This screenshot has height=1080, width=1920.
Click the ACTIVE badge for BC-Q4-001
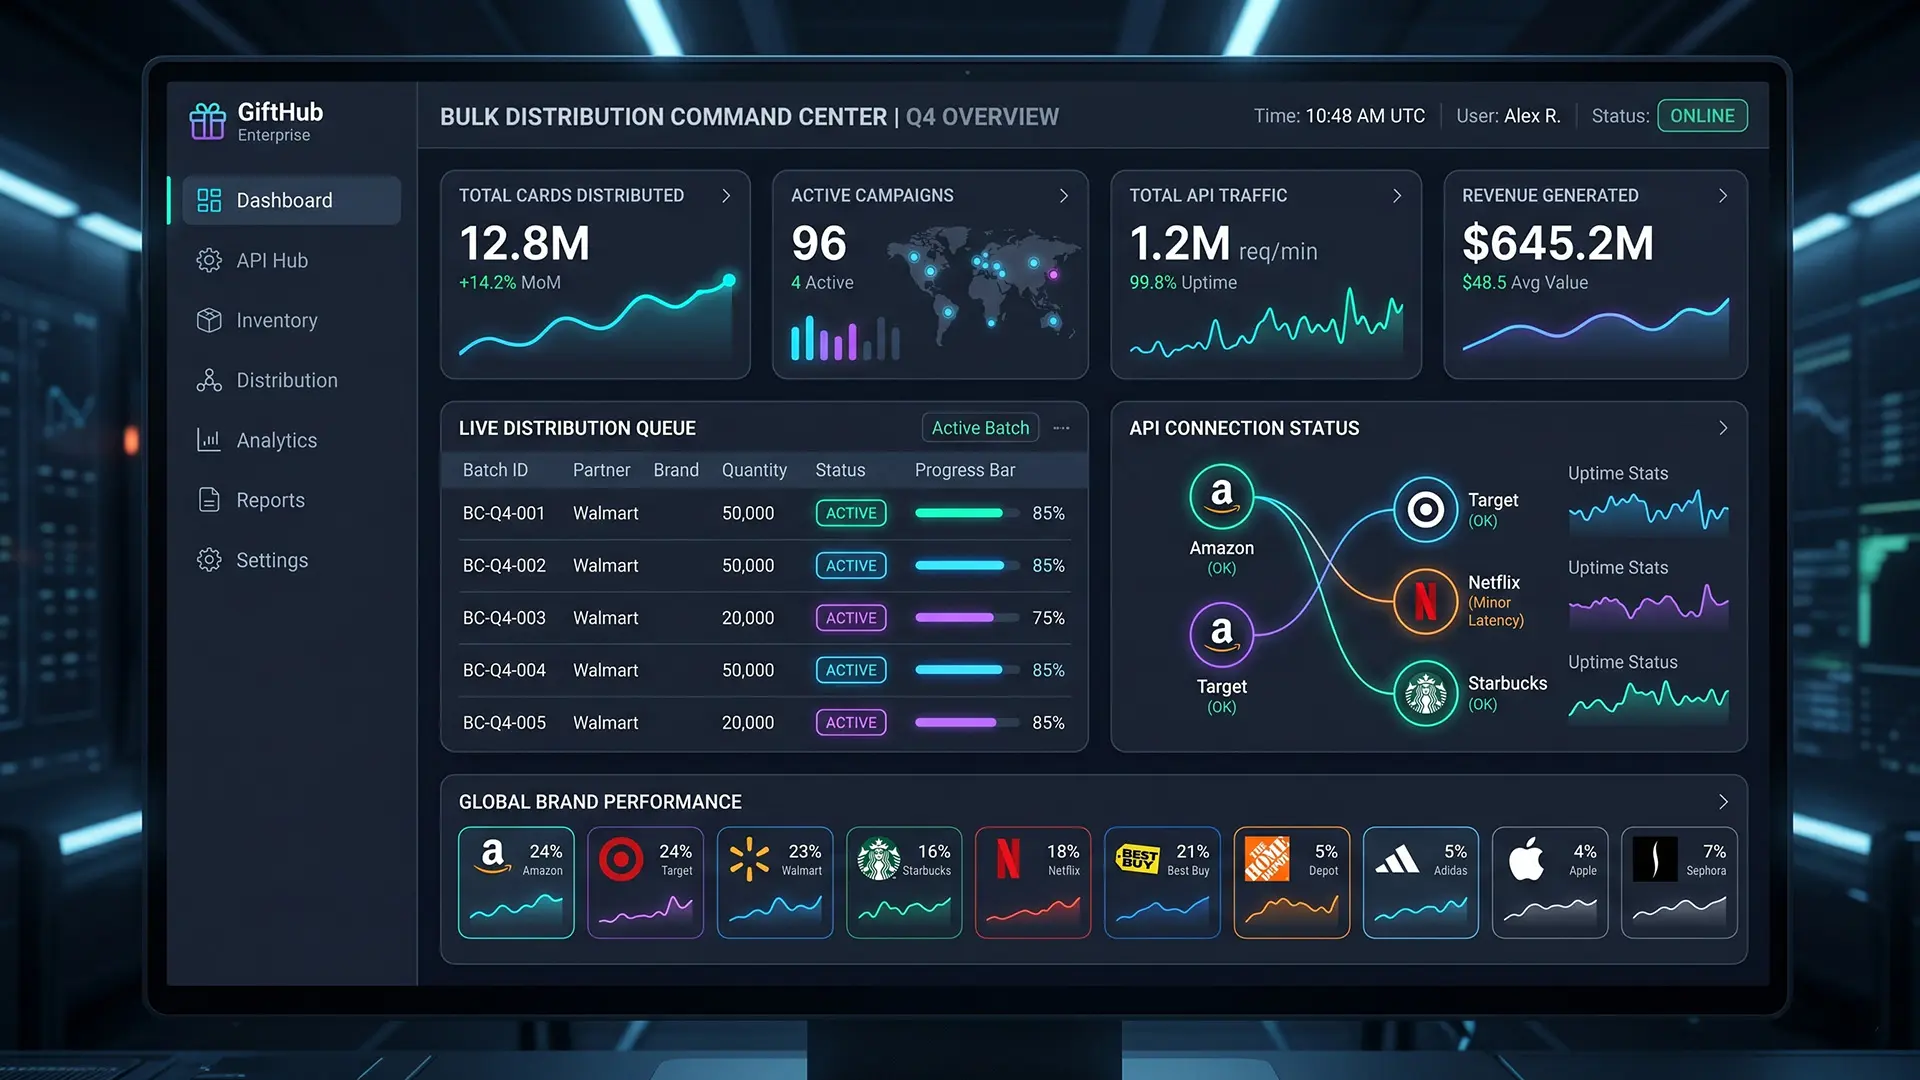point(851,513)
